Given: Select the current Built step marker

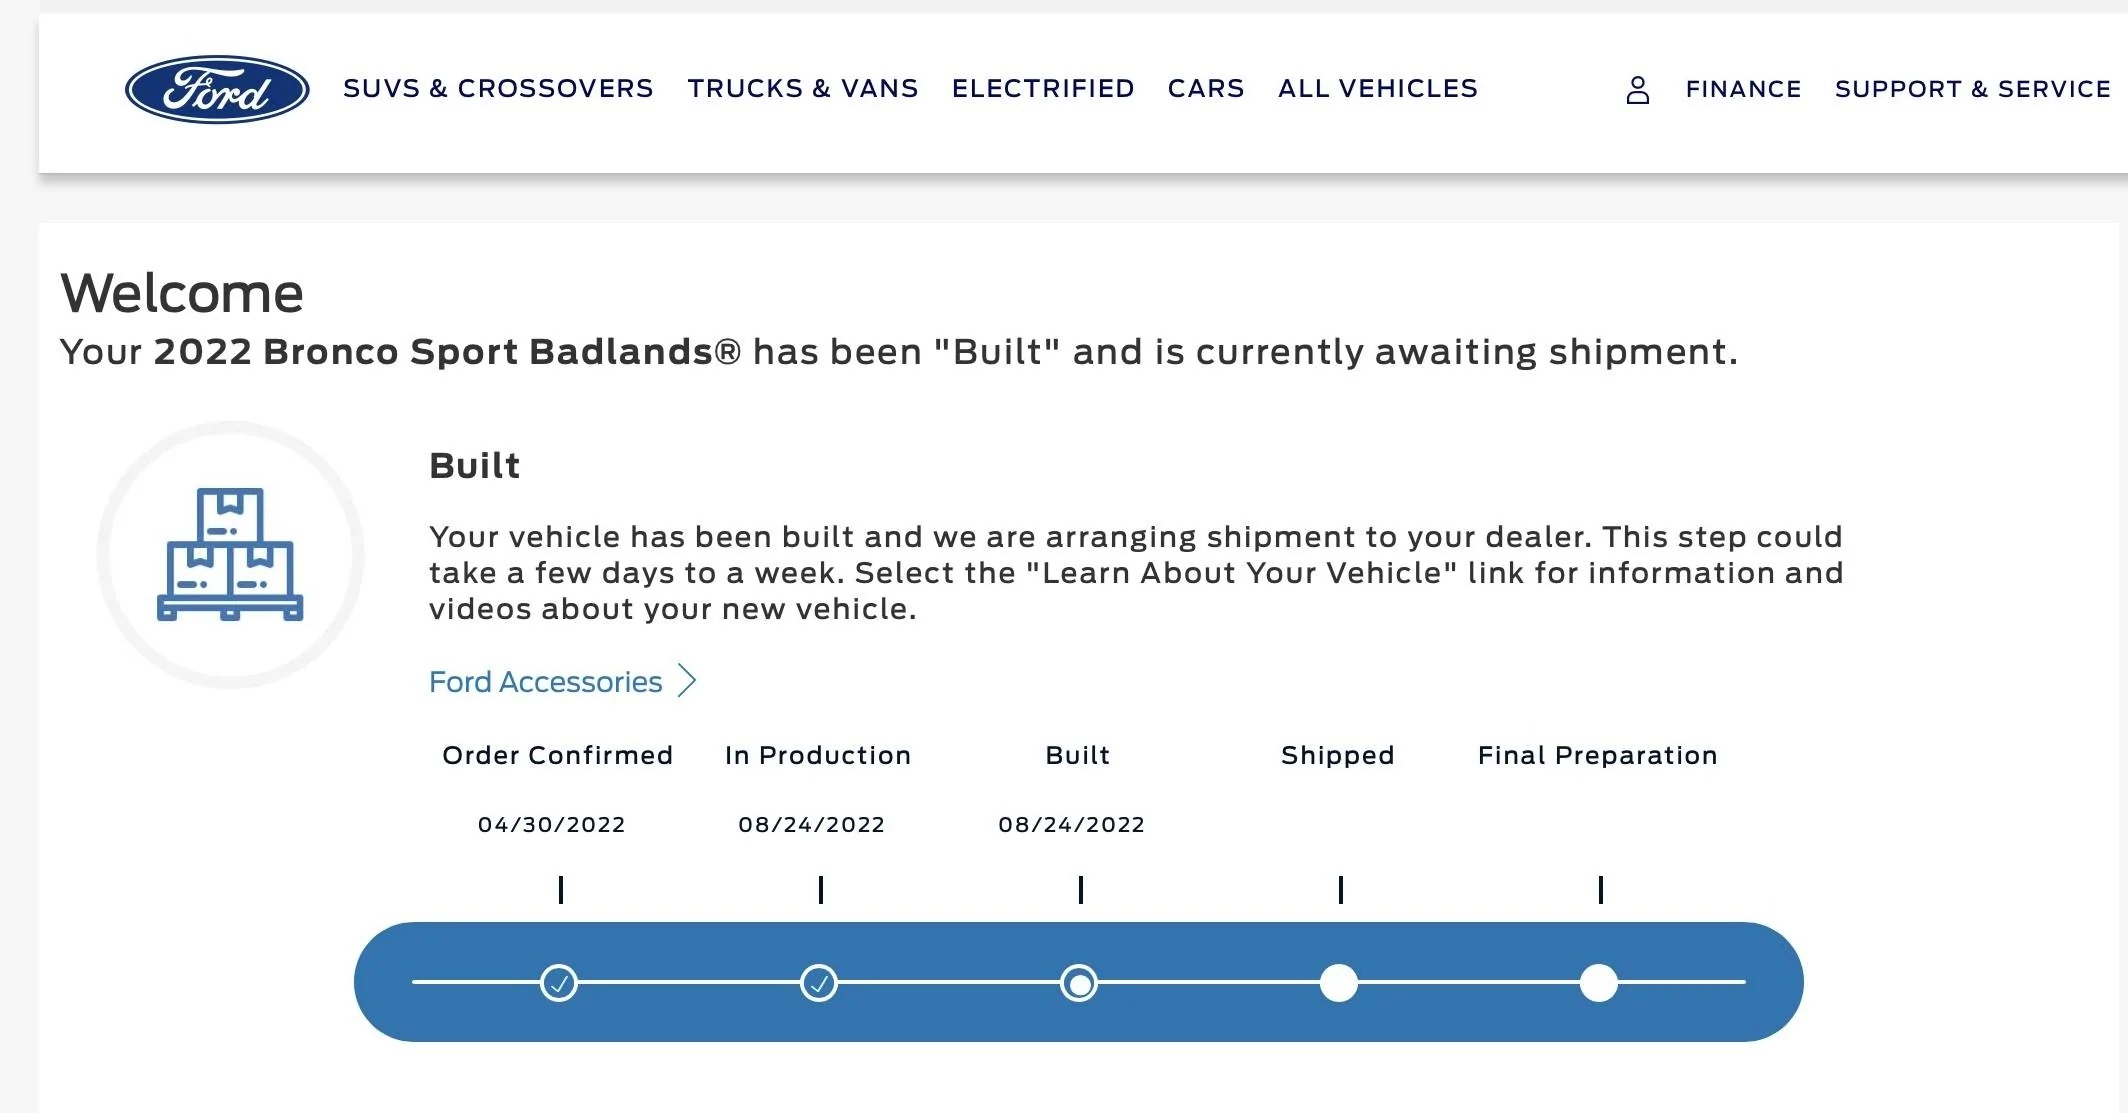Looking at the screenshot, I should [1079, 983].
